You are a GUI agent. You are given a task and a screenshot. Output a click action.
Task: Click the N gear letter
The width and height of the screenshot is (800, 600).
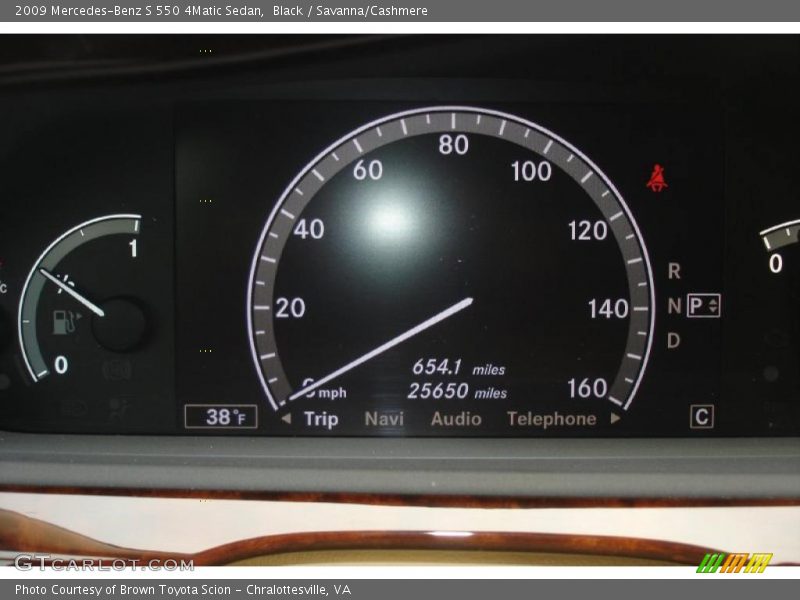coord(674,306)
